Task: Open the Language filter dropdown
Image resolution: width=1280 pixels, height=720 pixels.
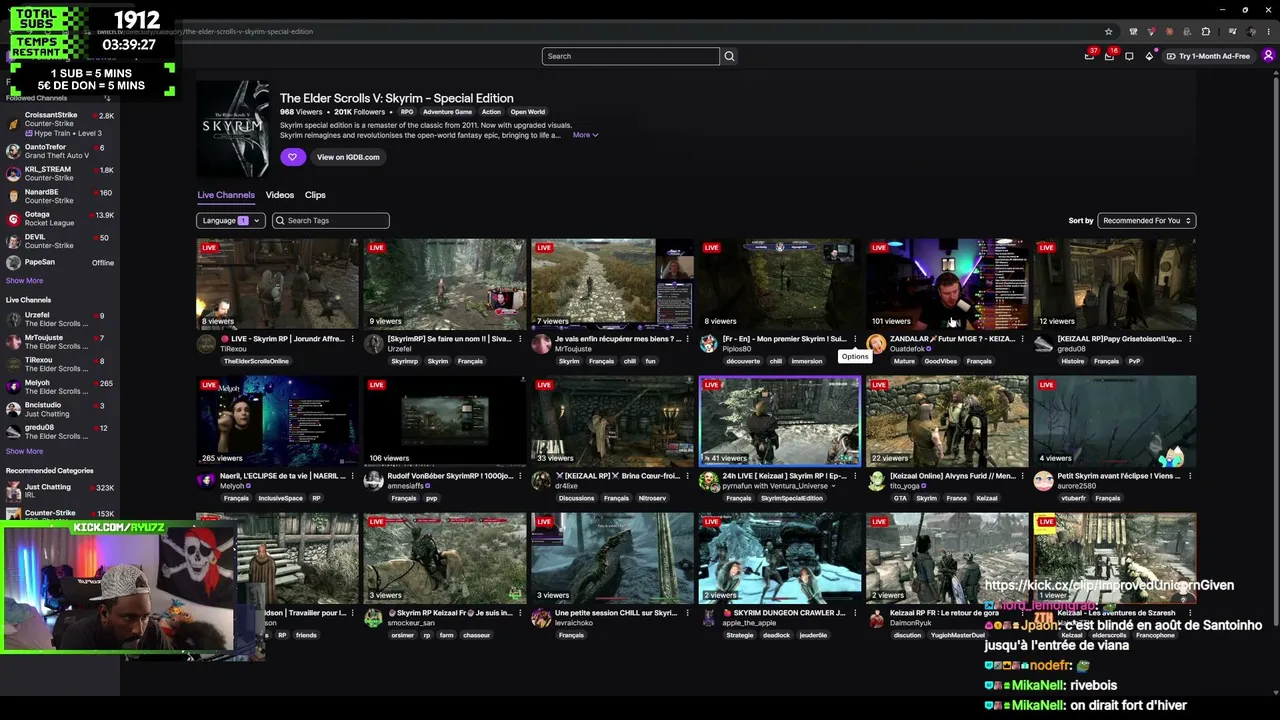Action: [x=230, y=220]
